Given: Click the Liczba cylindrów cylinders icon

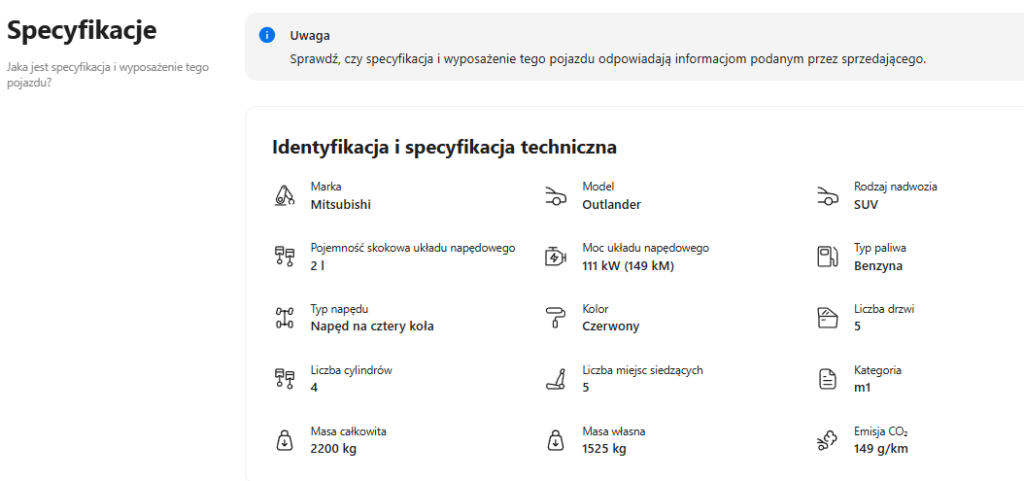Looking at the screenshot, I should [x=284, y=379].
